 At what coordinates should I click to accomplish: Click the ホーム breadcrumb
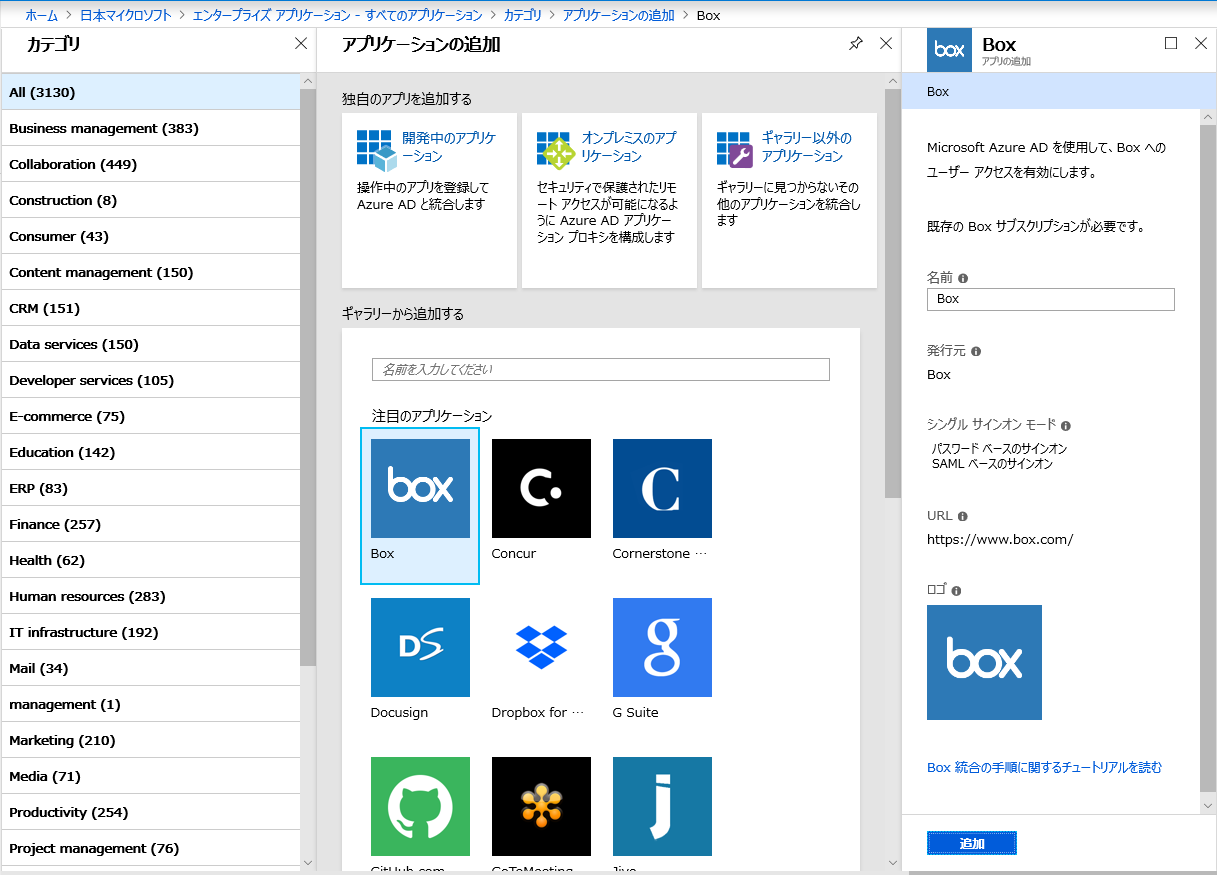[x=41, y=15]
